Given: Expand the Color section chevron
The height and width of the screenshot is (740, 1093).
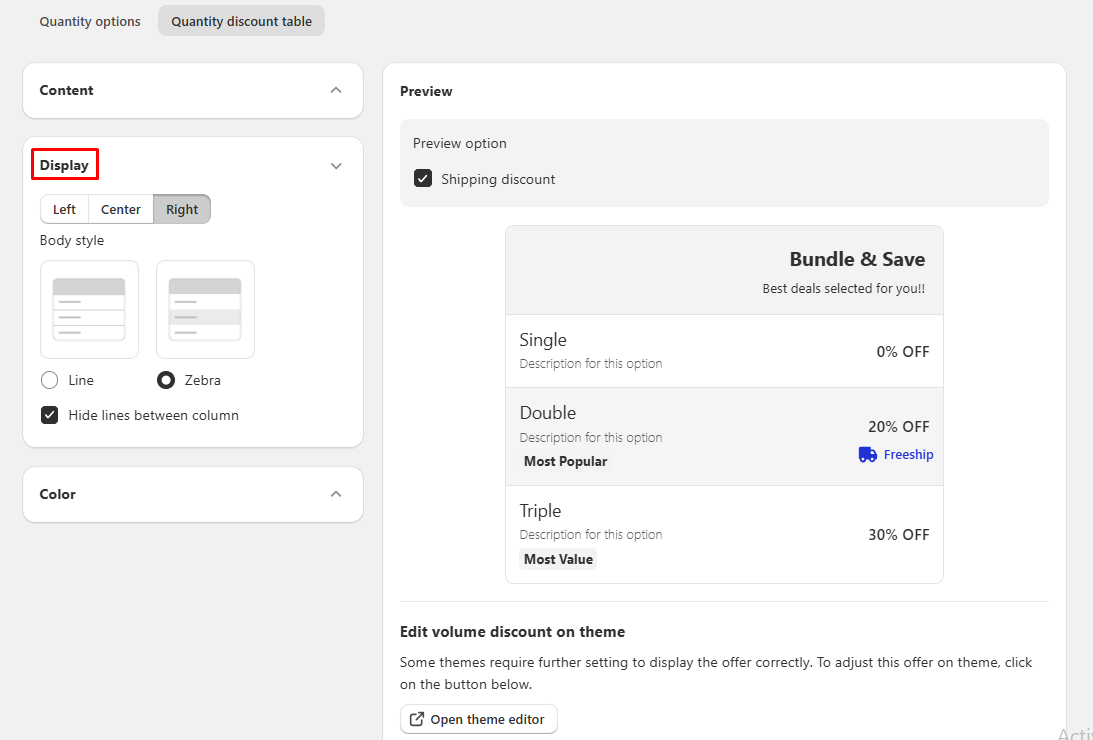Looking at the screenshot, I should 336,494.
